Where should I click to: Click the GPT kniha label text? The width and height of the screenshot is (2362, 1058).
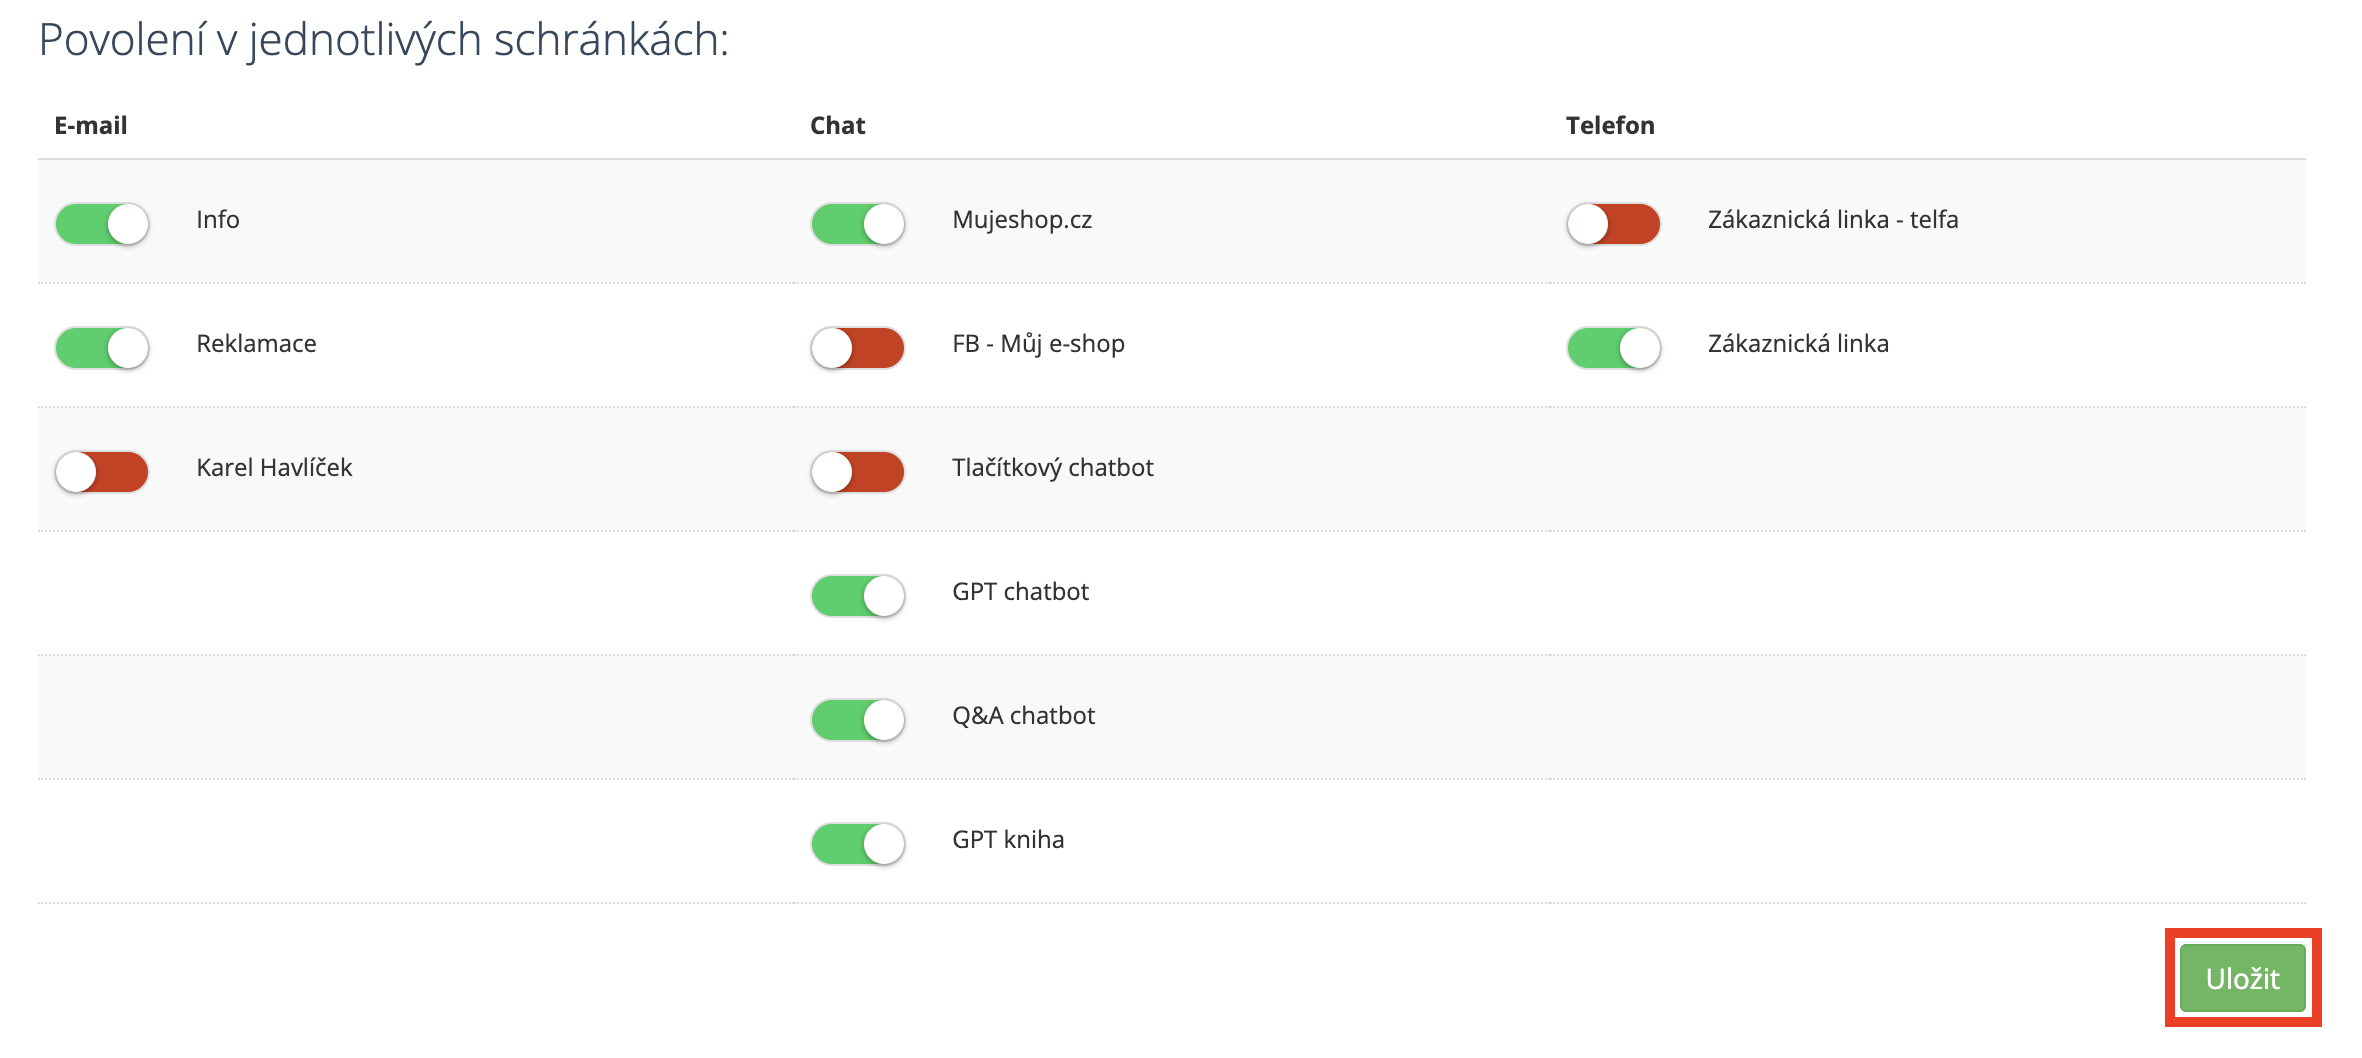click(x=1008, y=840)
